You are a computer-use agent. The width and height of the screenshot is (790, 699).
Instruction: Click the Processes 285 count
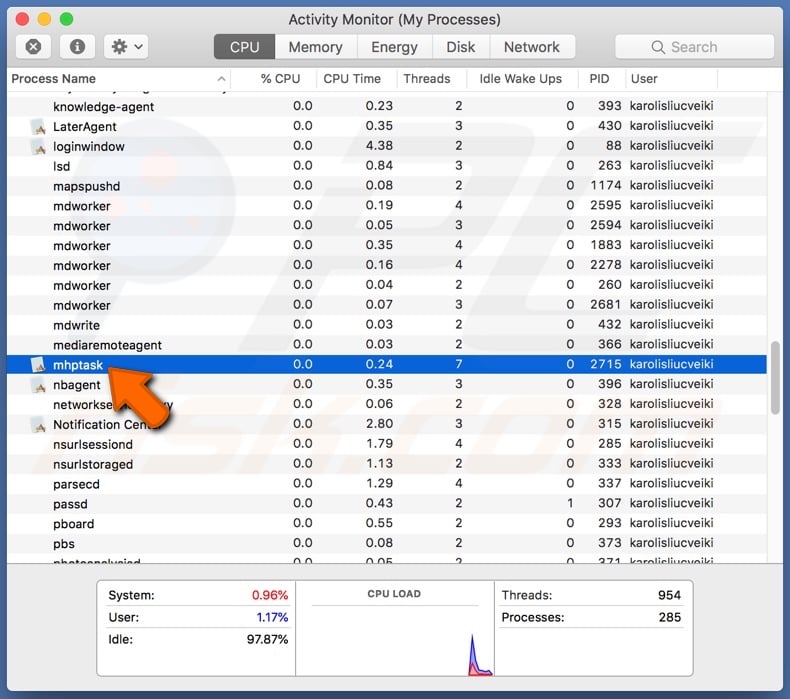click(670, 617)
